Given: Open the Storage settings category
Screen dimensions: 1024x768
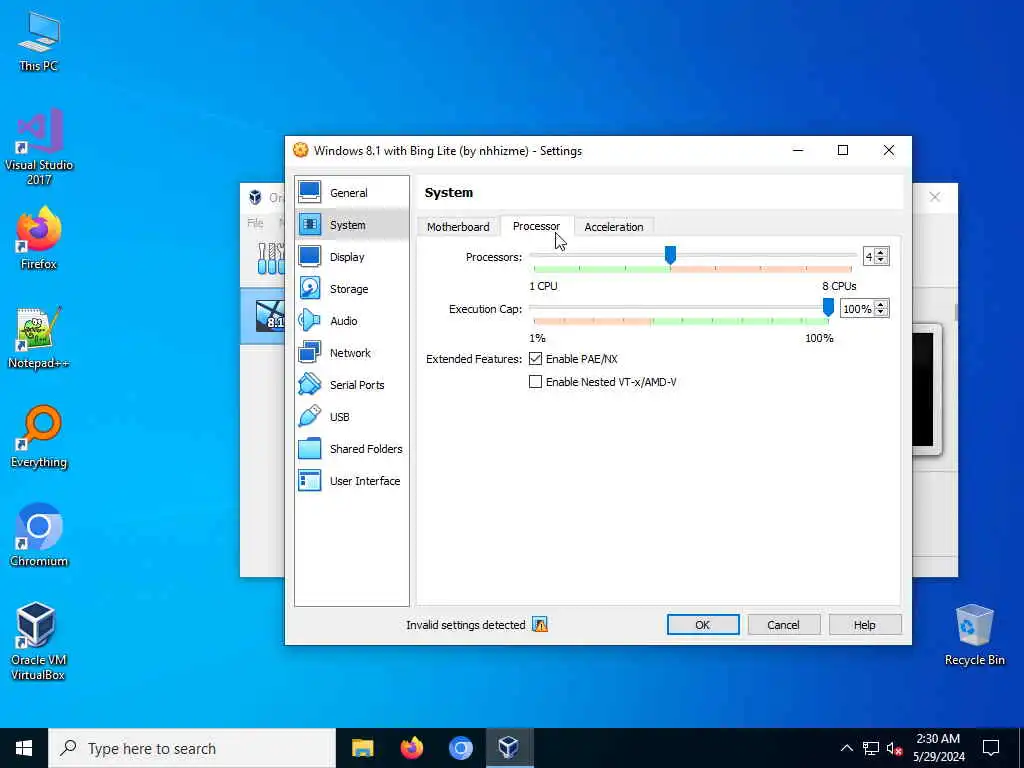Looking at the screenshot, I should tap(351, 289).
